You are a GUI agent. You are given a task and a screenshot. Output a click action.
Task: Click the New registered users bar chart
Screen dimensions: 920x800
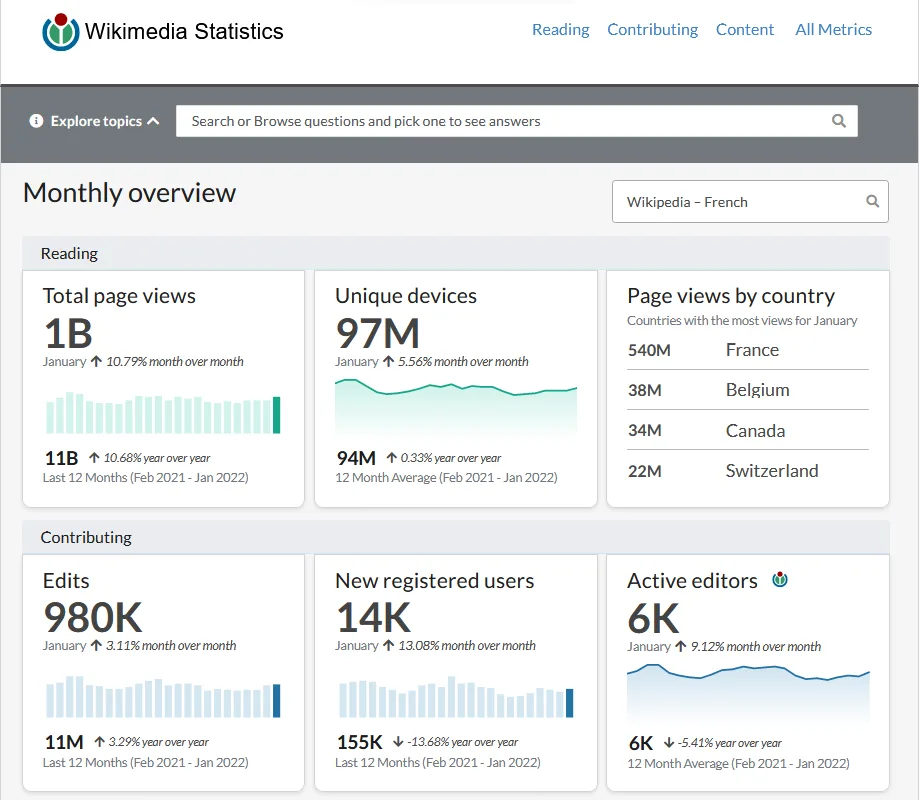click(x=456, y=697)
